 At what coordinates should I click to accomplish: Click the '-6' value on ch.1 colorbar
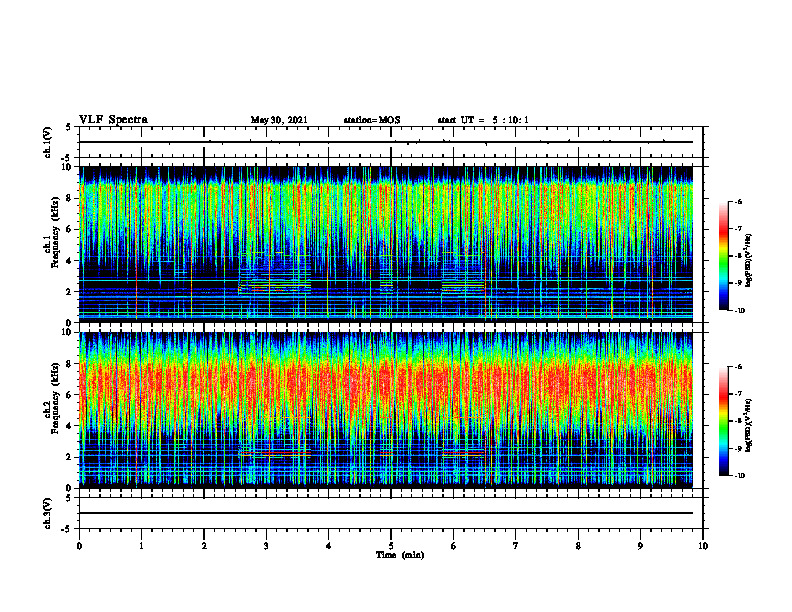738,201
